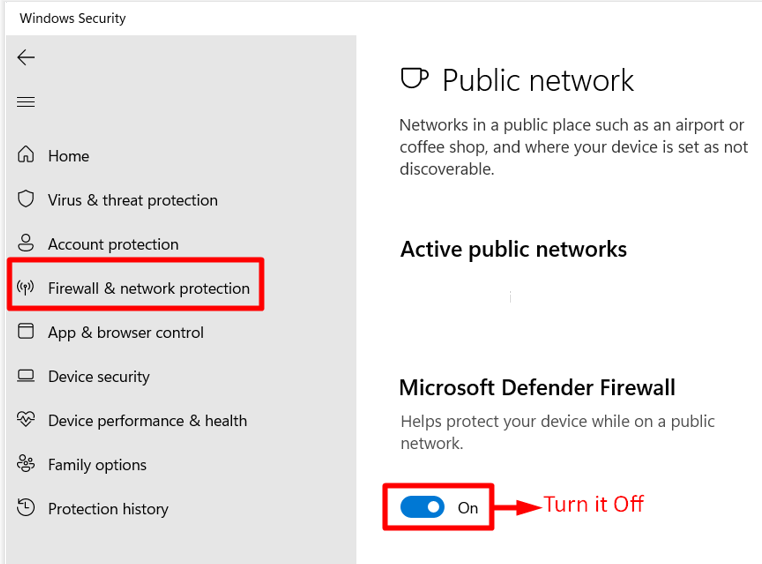The width and height of the screenshot is (762, 564).
Task: Click the Public network coffee cup icon
Action: click(415, 79)
